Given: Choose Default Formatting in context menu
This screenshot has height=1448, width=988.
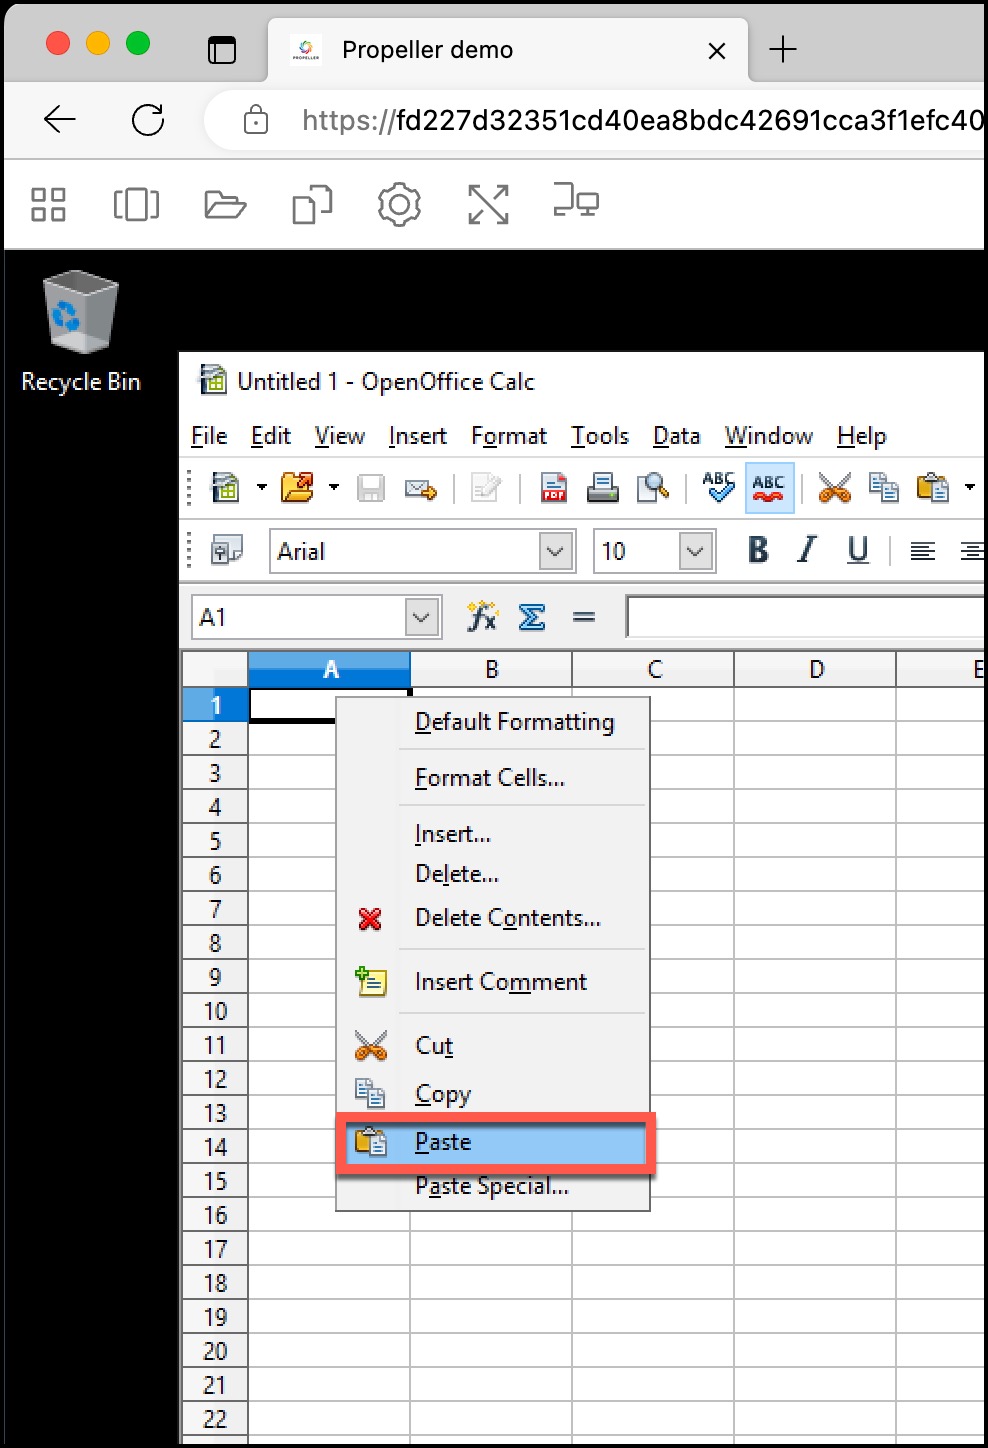Looking at the screenshot, I should point(493,722).
